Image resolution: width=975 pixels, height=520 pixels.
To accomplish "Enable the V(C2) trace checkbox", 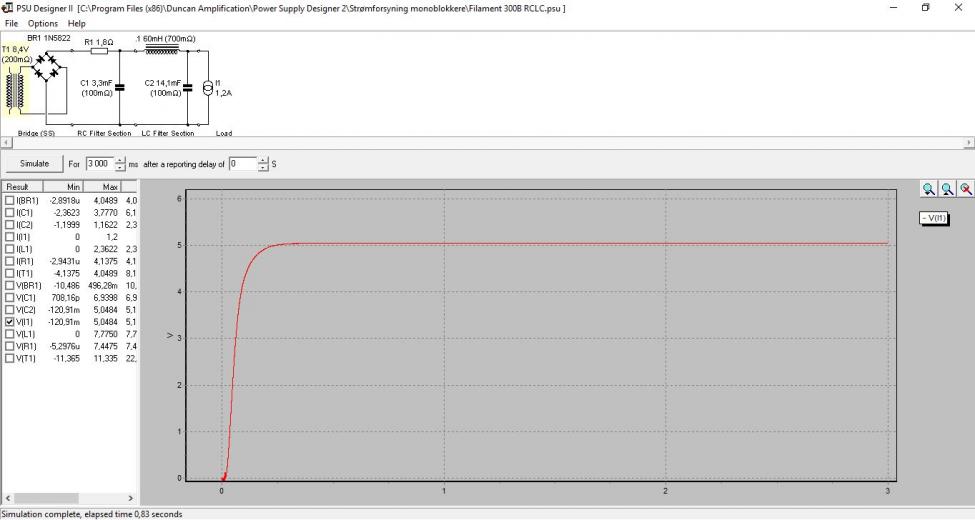I will pyautogui.click(x=9, y=310).
